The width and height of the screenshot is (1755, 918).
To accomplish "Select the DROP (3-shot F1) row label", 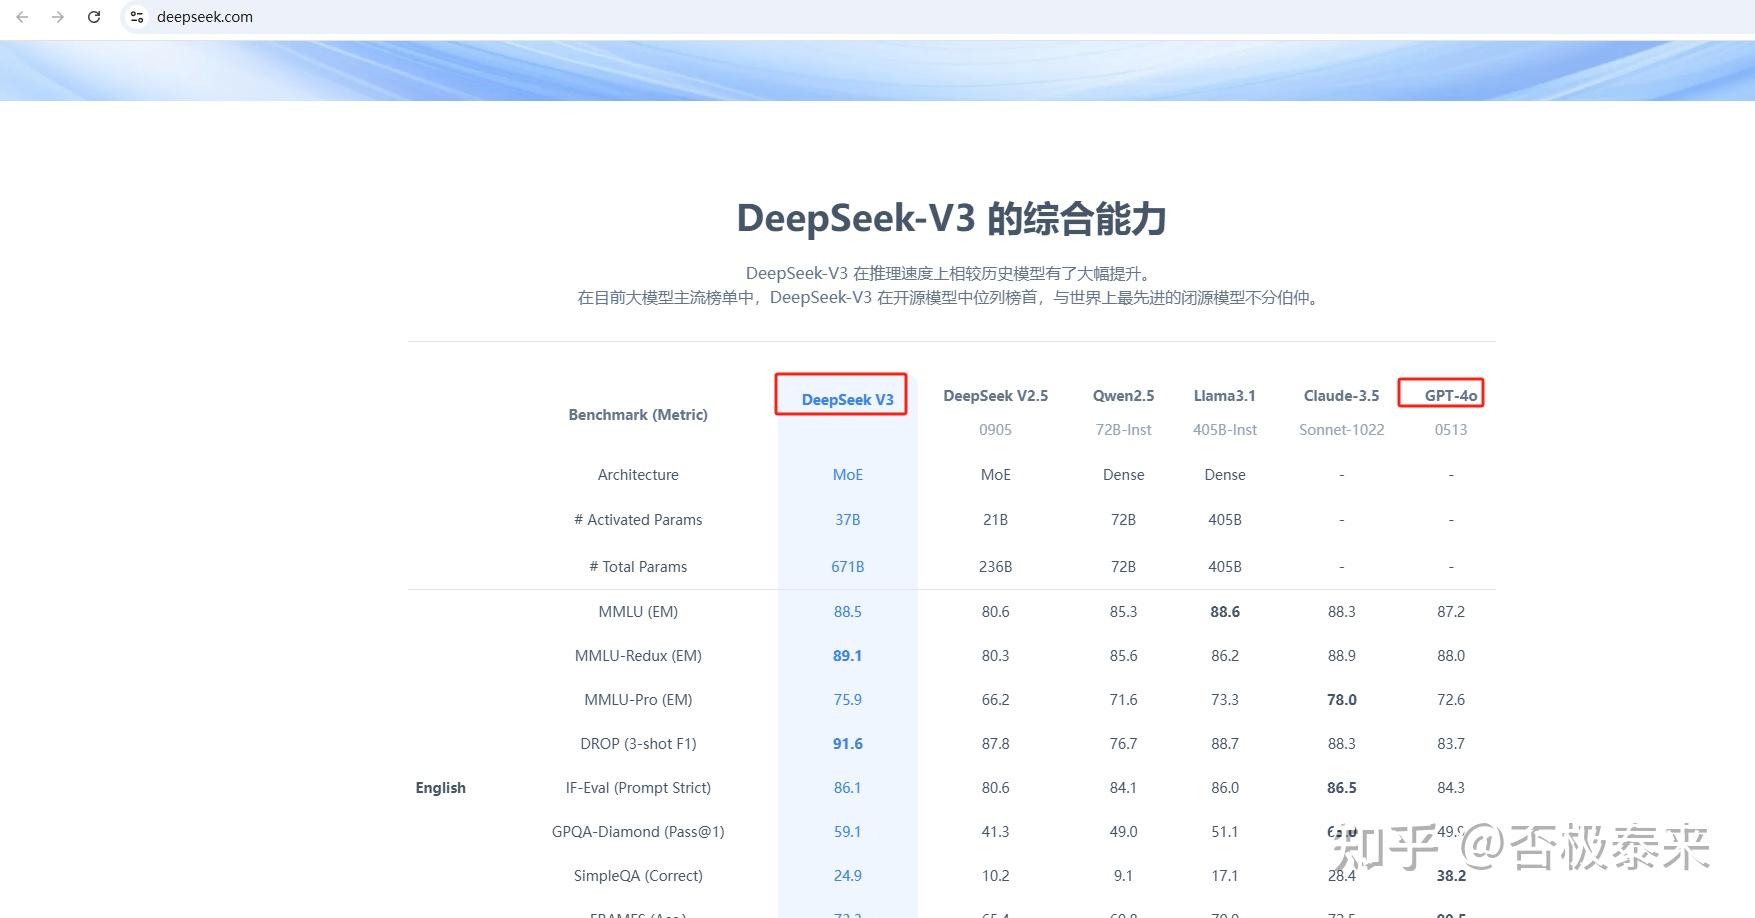I will tap(638, 743).
